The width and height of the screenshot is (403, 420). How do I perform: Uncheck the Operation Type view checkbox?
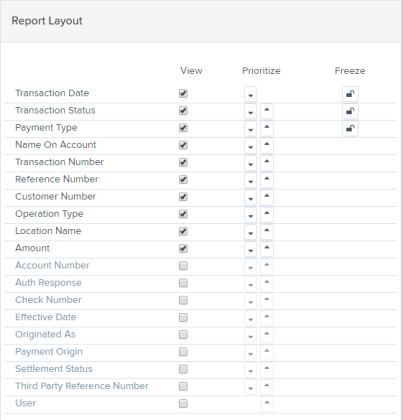coord(183,214)
